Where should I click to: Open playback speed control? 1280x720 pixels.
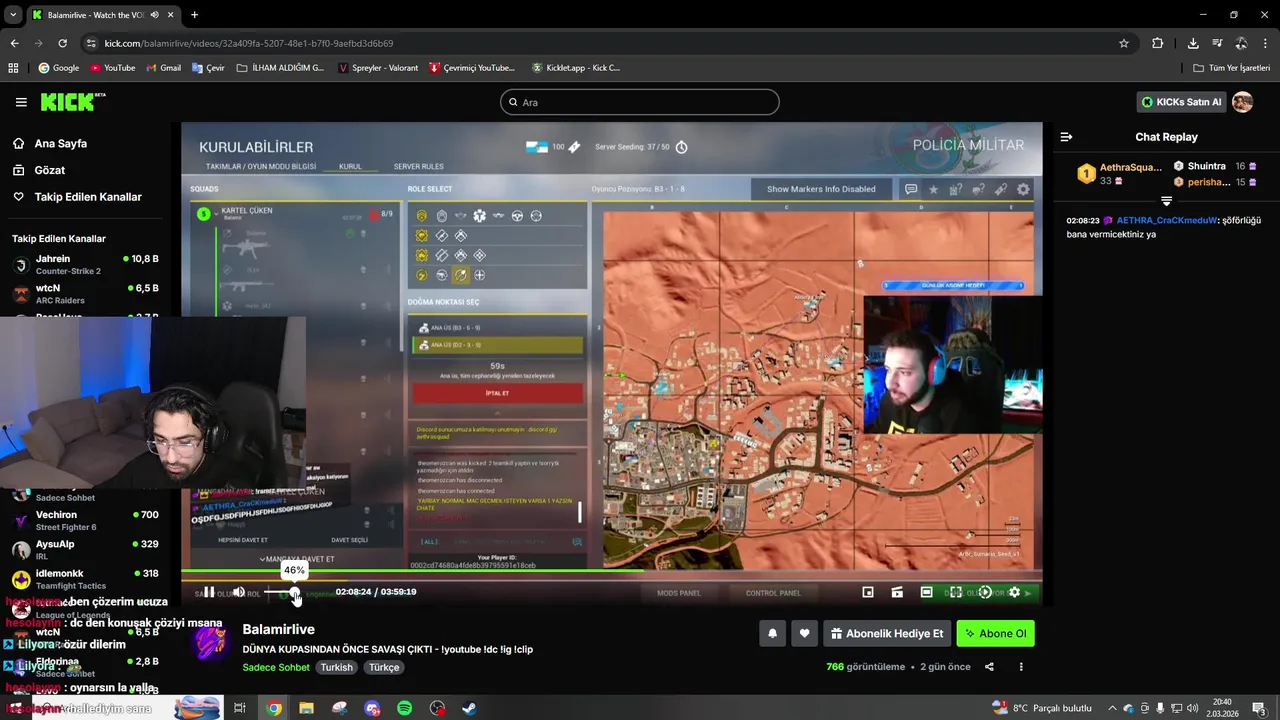pyautogui.click(x=985, y=592)
